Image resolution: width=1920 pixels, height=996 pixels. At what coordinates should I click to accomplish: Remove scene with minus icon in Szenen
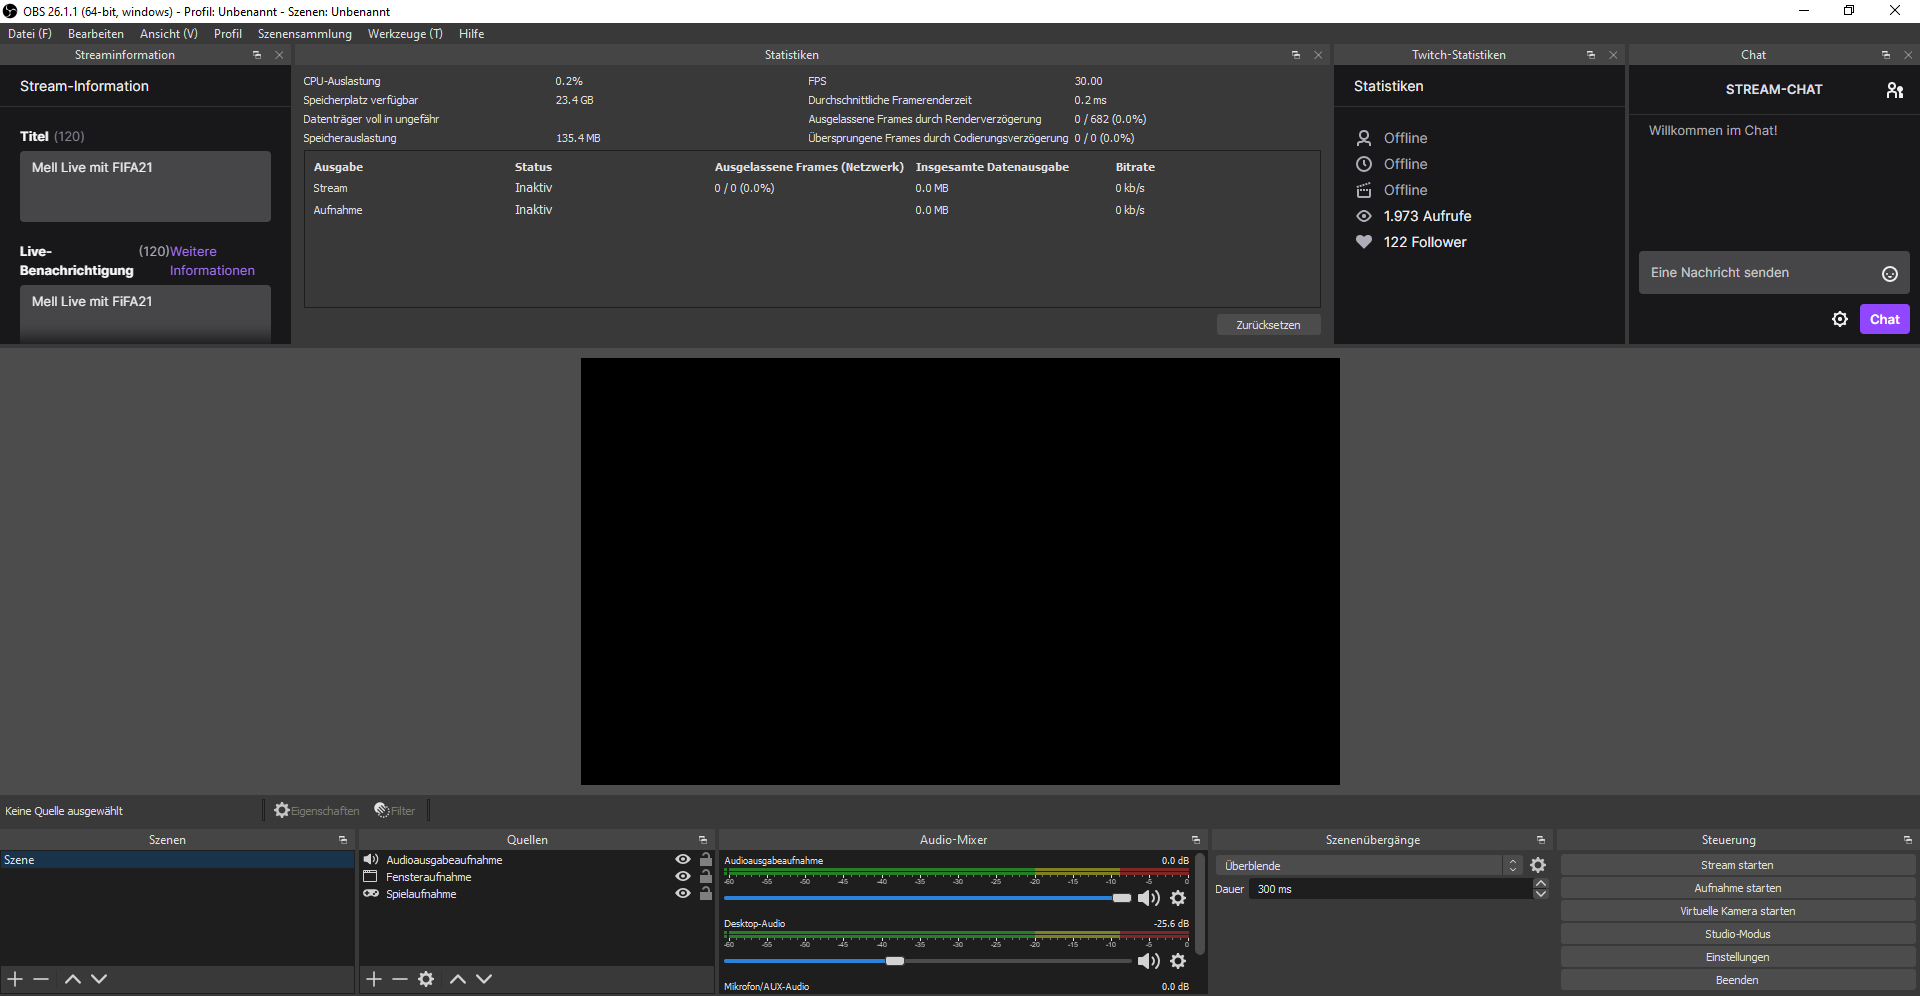tap(41, 979)
